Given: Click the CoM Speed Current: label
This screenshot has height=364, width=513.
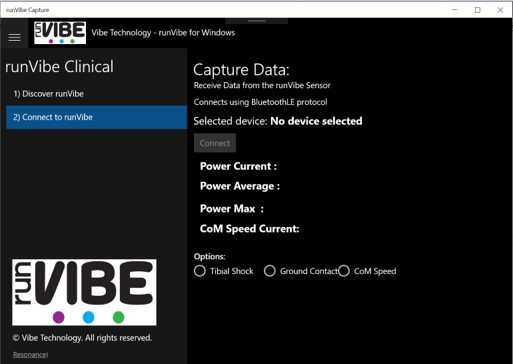Looking at the screenshot, I should 249,229.
